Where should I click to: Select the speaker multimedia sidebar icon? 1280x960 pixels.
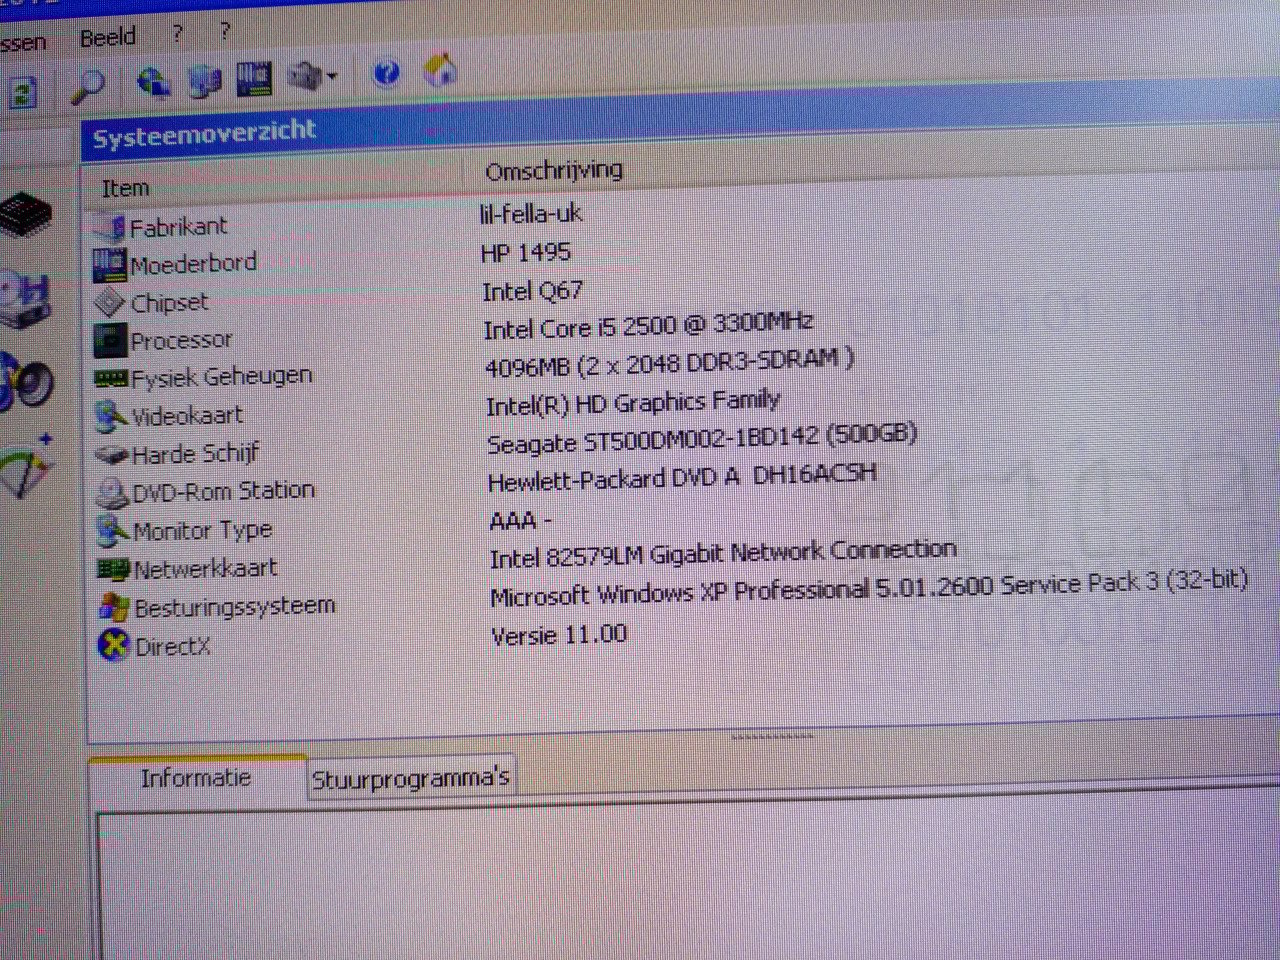point(26,381)
